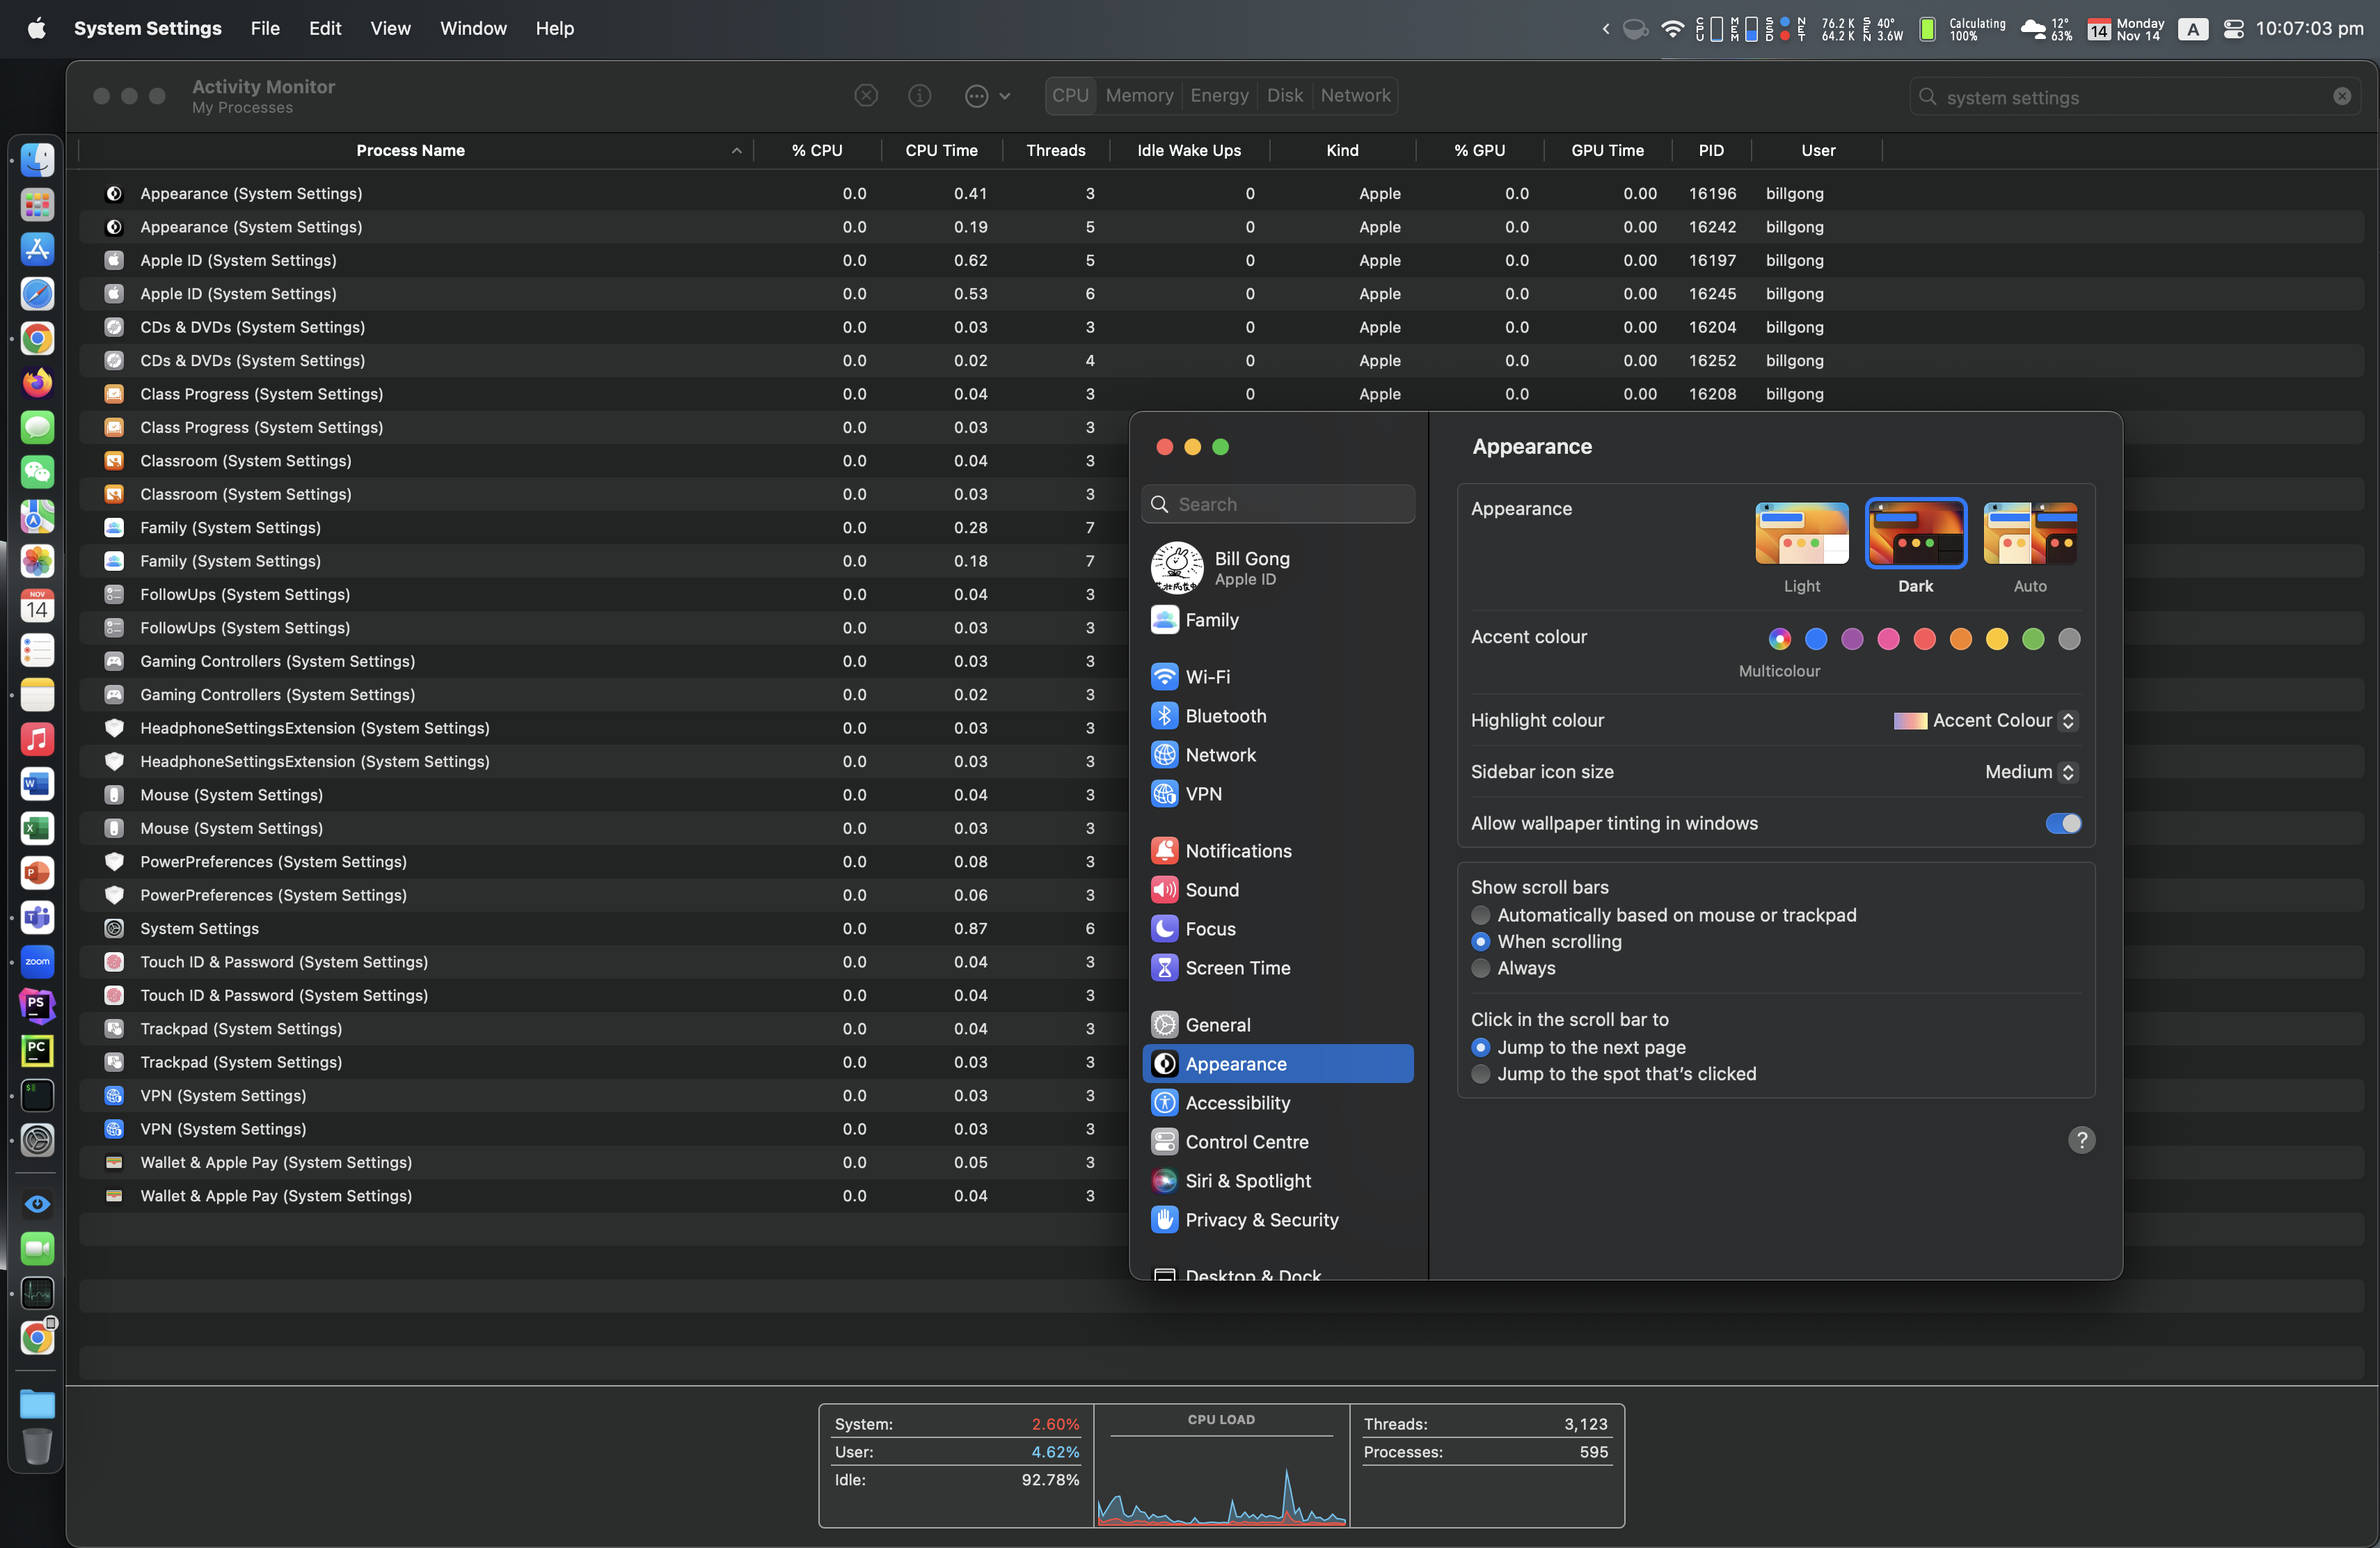Open Microsoft Word from the Dock
Viewport: 2380px width, 1548px height.
pyautogui.click(x=37, y=784)
